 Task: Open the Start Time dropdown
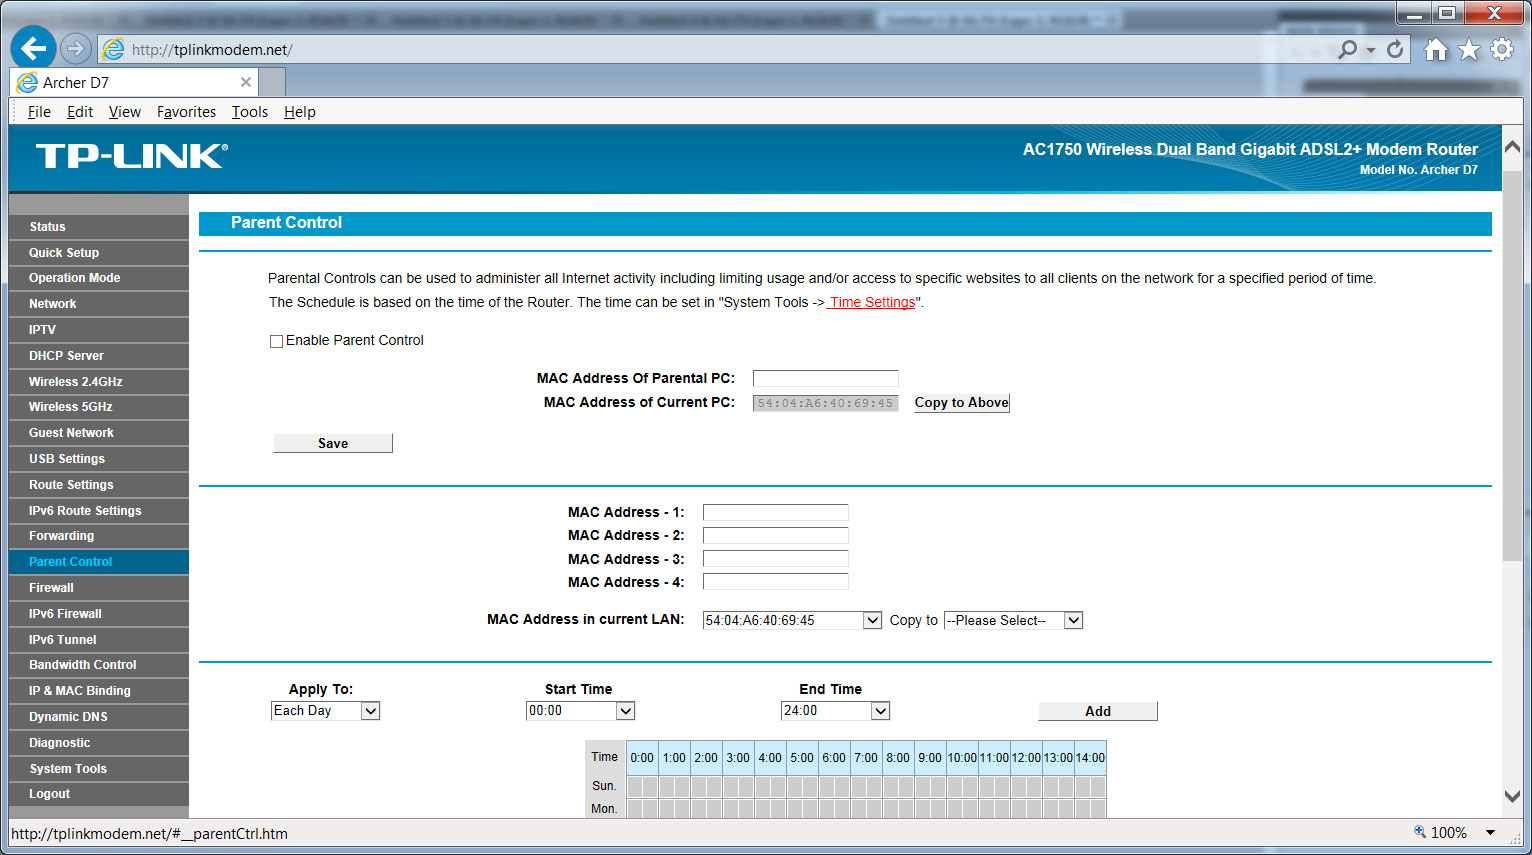click(x=581, y=711)
